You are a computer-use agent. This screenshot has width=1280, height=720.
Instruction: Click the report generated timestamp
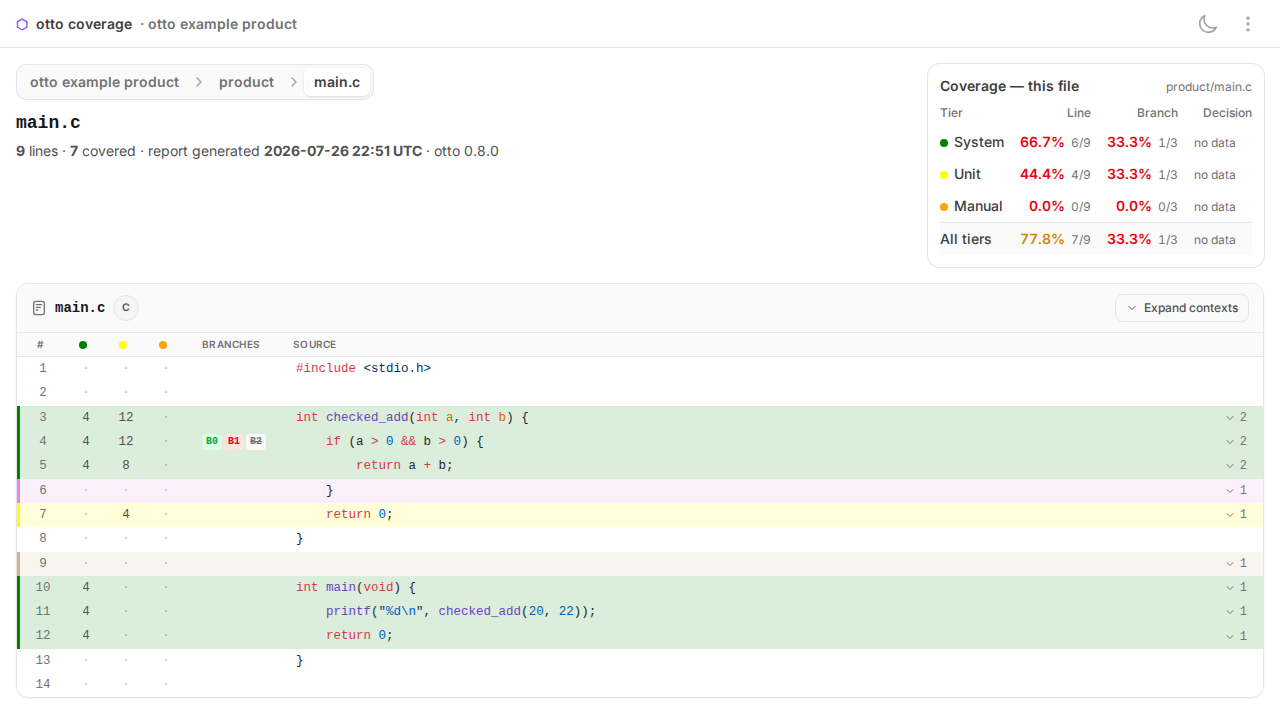(343, 151)
